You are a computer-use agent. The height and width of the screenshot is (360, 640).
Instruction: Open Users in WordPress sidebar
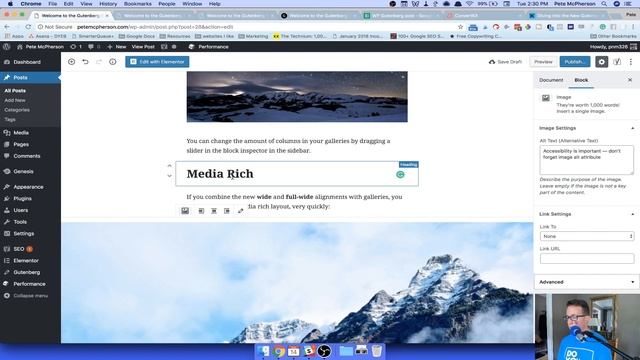coord(21,210)
